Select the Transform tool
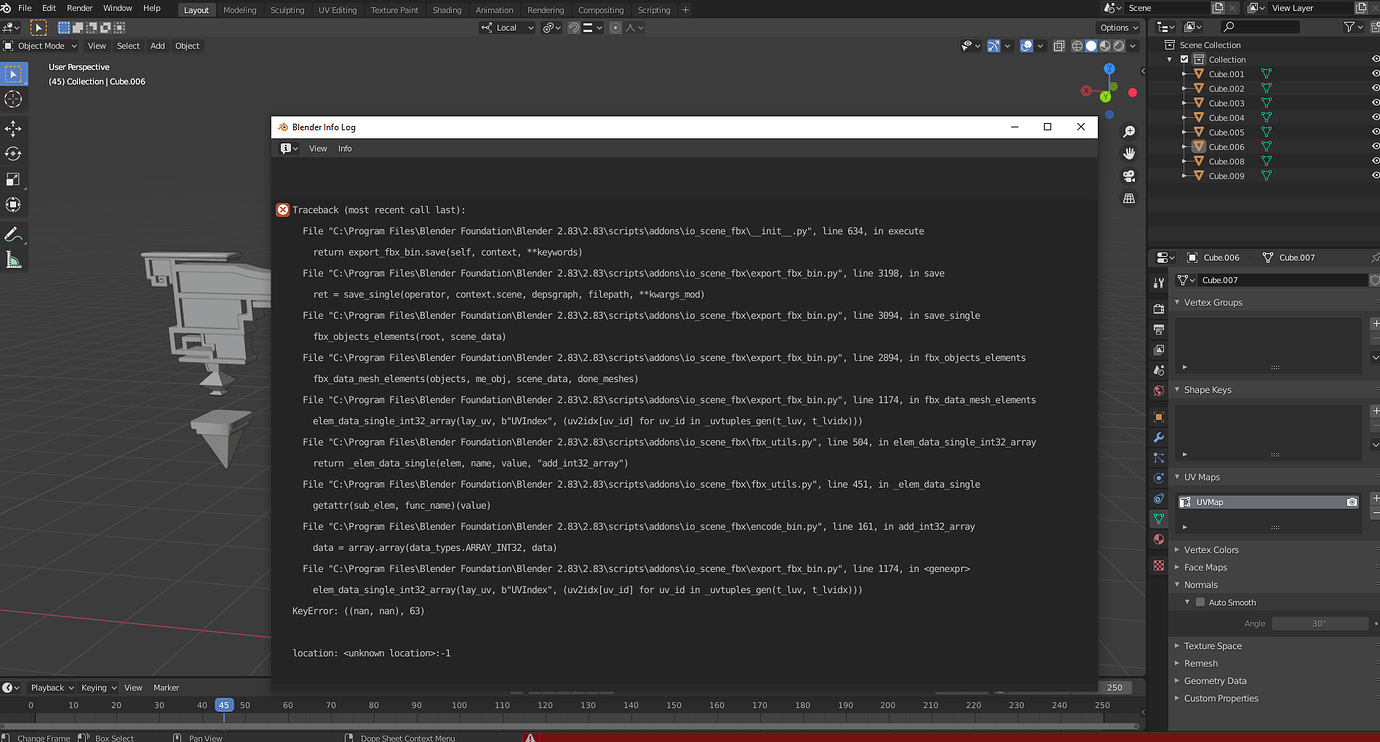 (13, 204)
